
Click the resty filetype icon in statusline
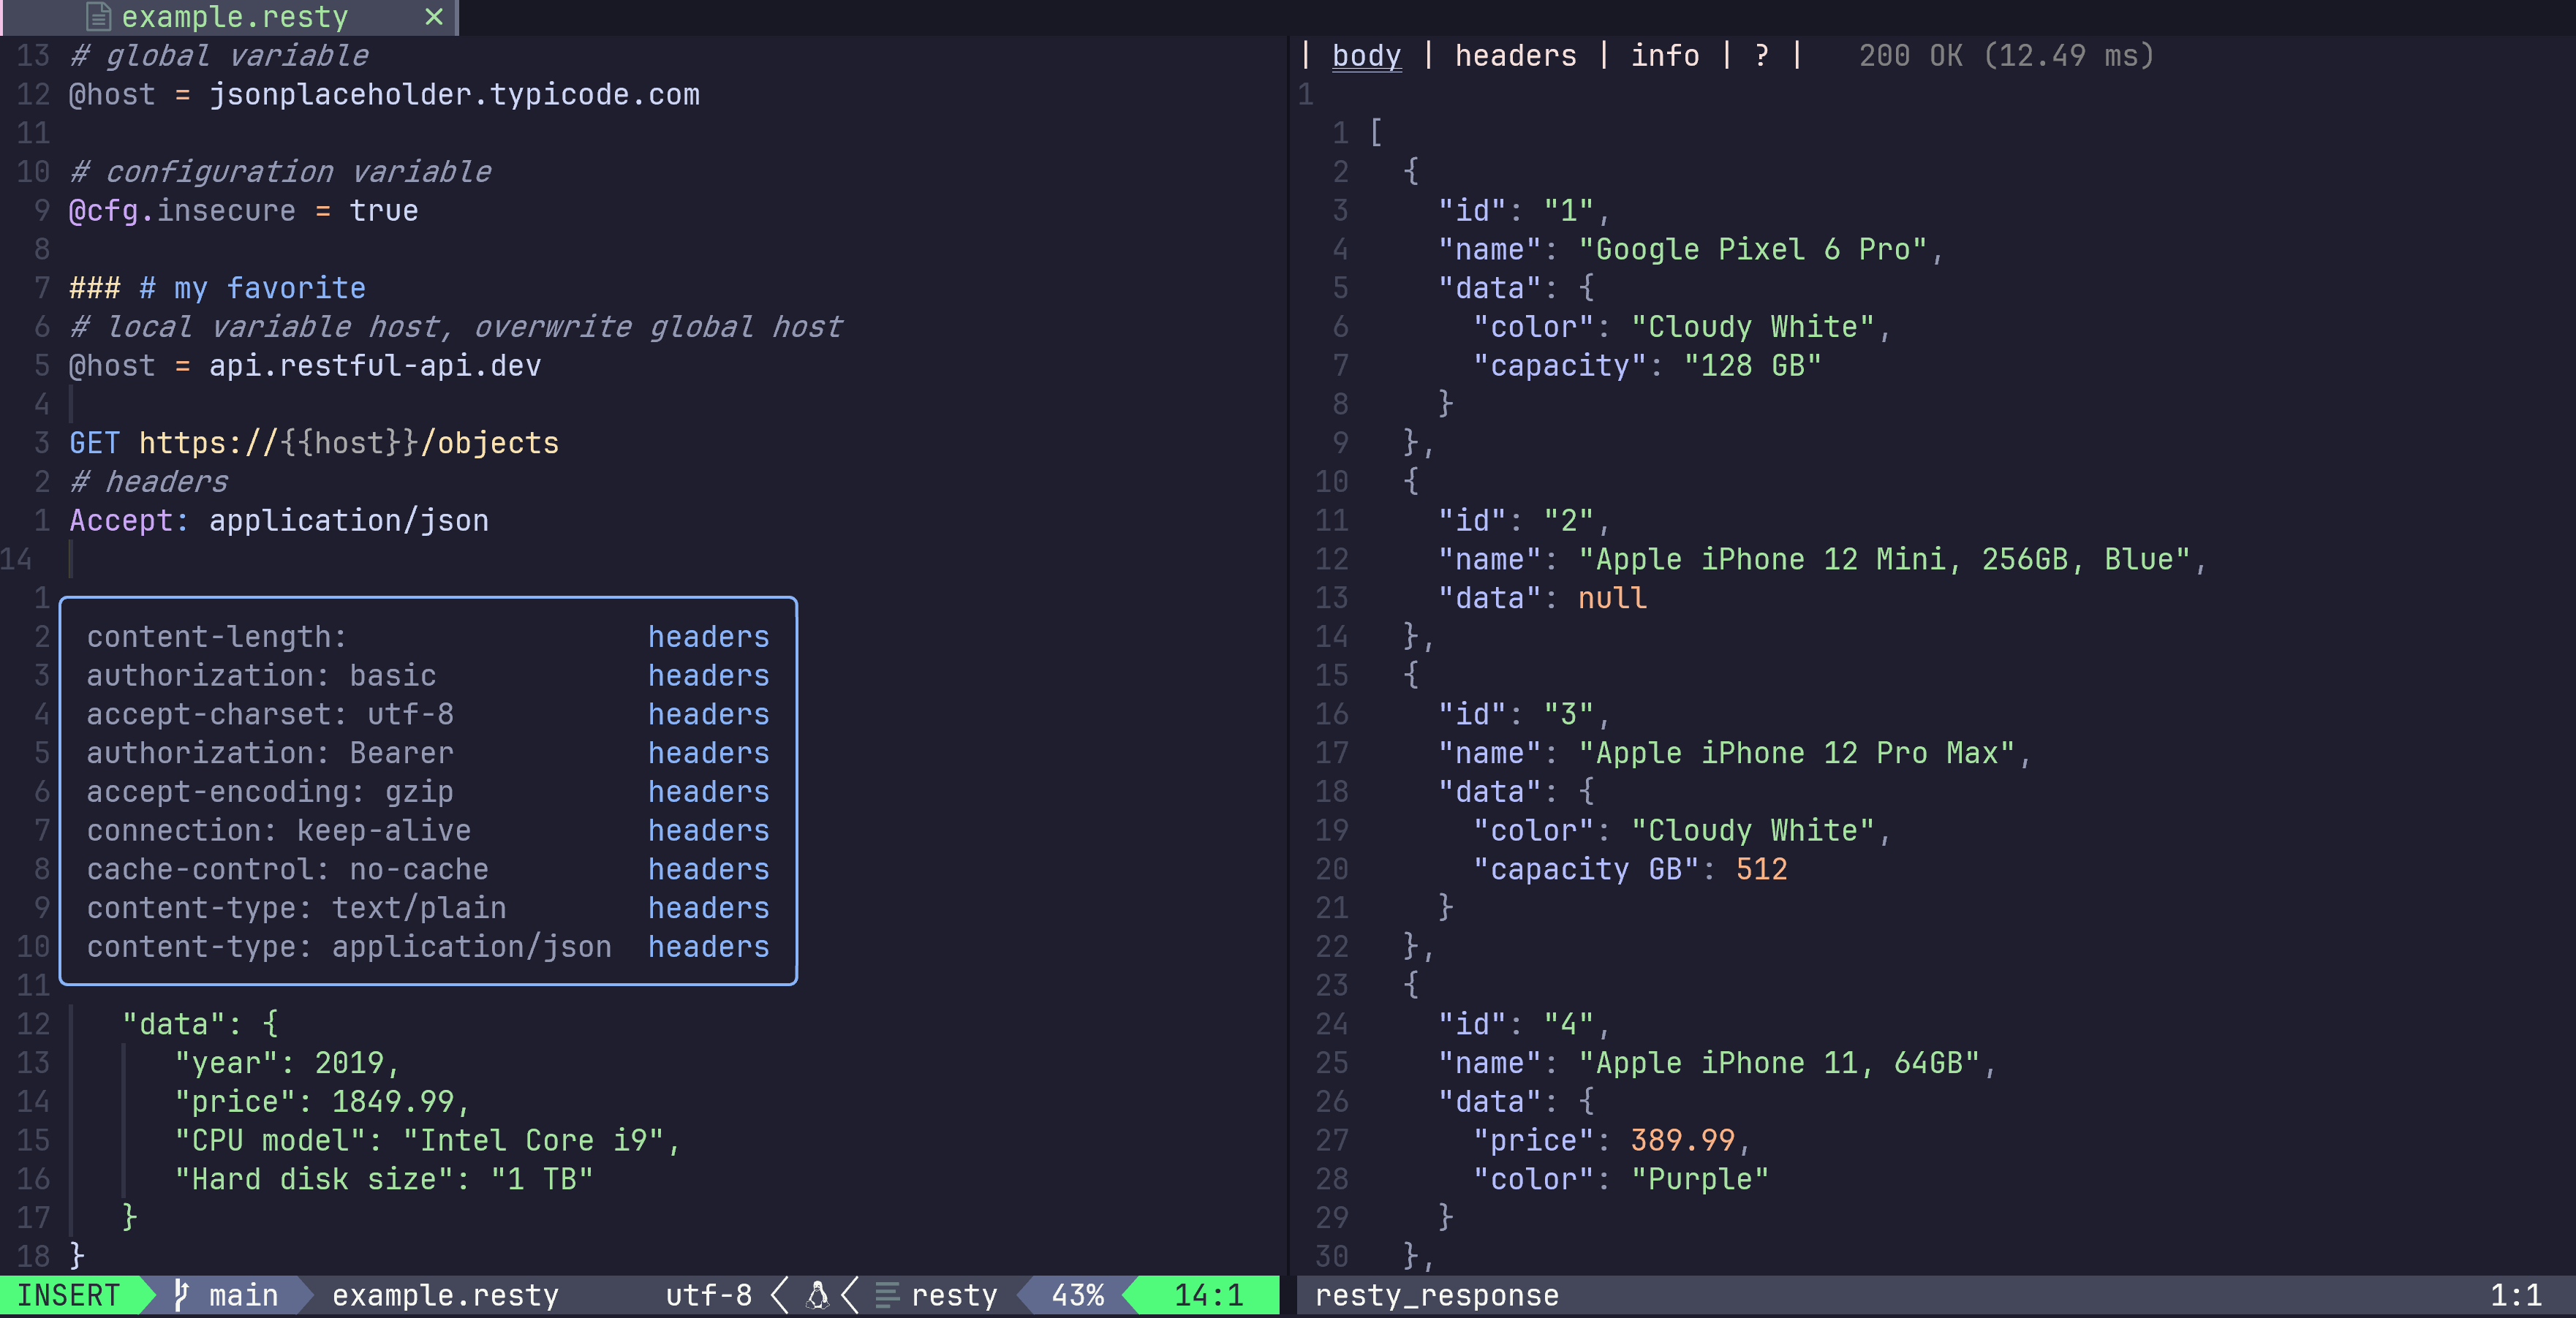(886, 1295)
